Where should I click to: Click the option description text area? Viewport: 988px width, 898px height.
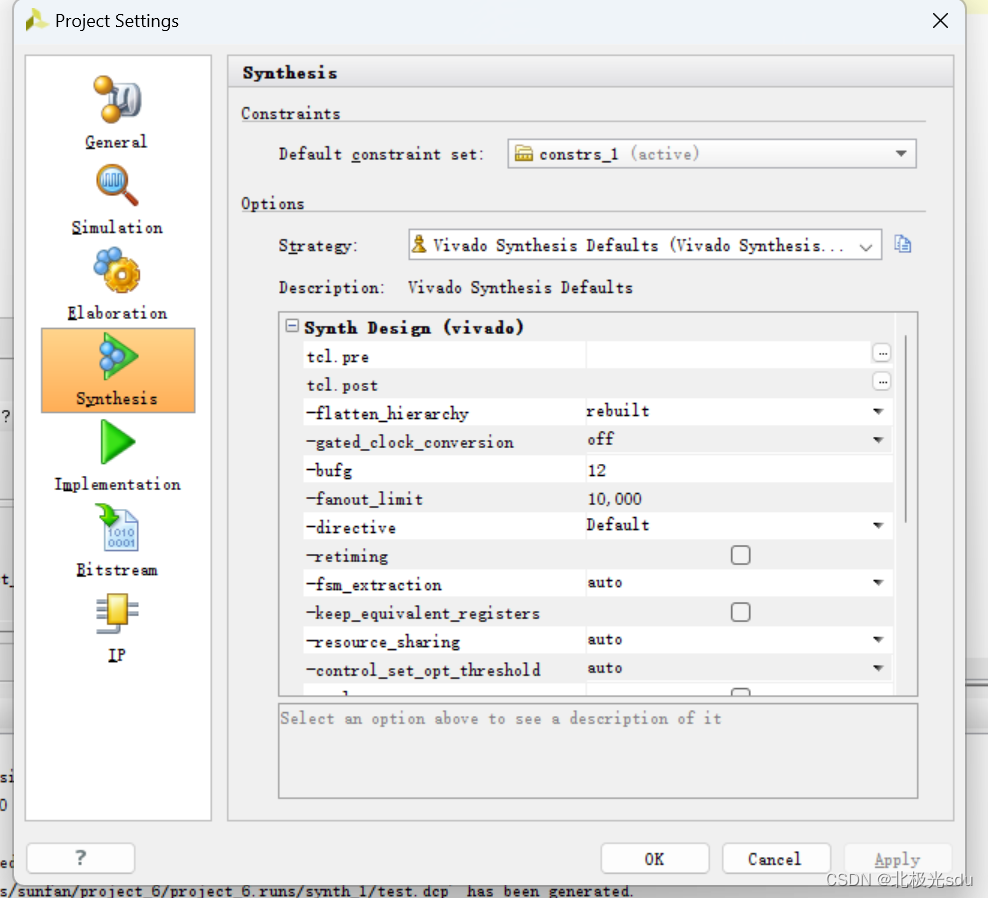coord(598,751)
